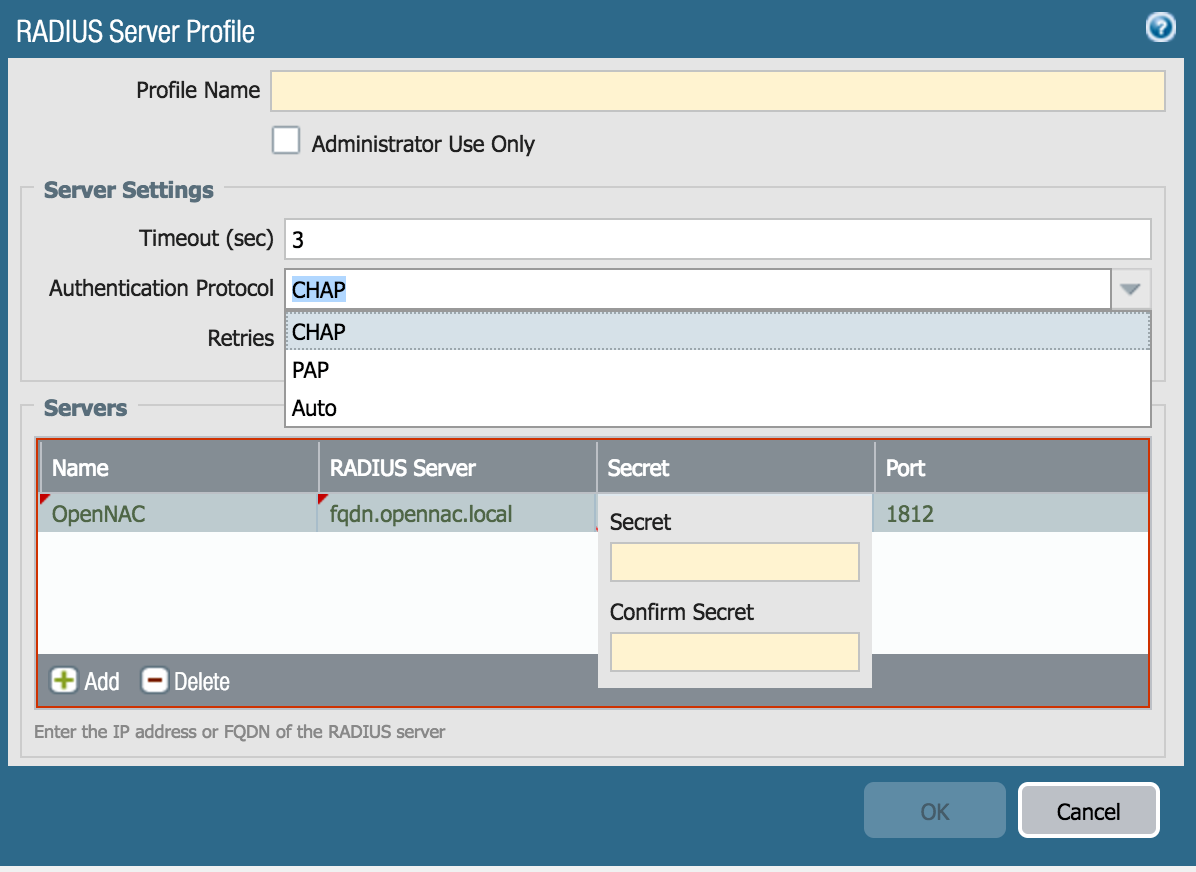Click the green plus Add icon
1196x872 pixels.
point(64,681)
